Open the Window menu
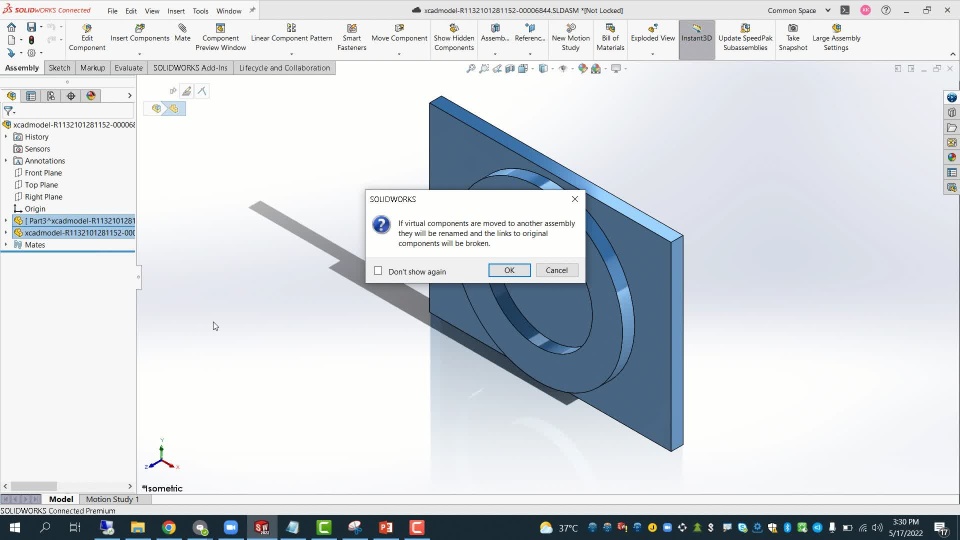Screen dimensions: 960x540 pos(228,11)
